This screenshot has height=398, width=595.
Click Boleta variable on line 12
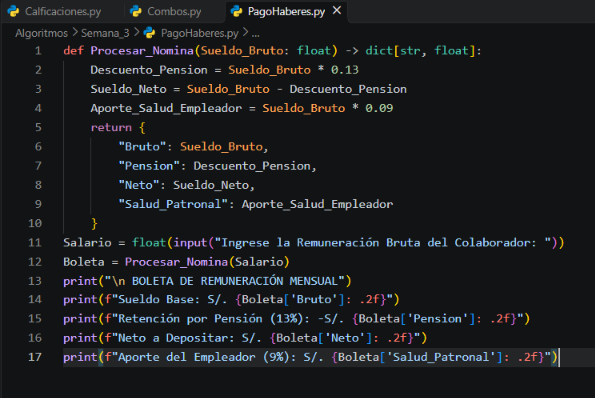coord(84,262)
